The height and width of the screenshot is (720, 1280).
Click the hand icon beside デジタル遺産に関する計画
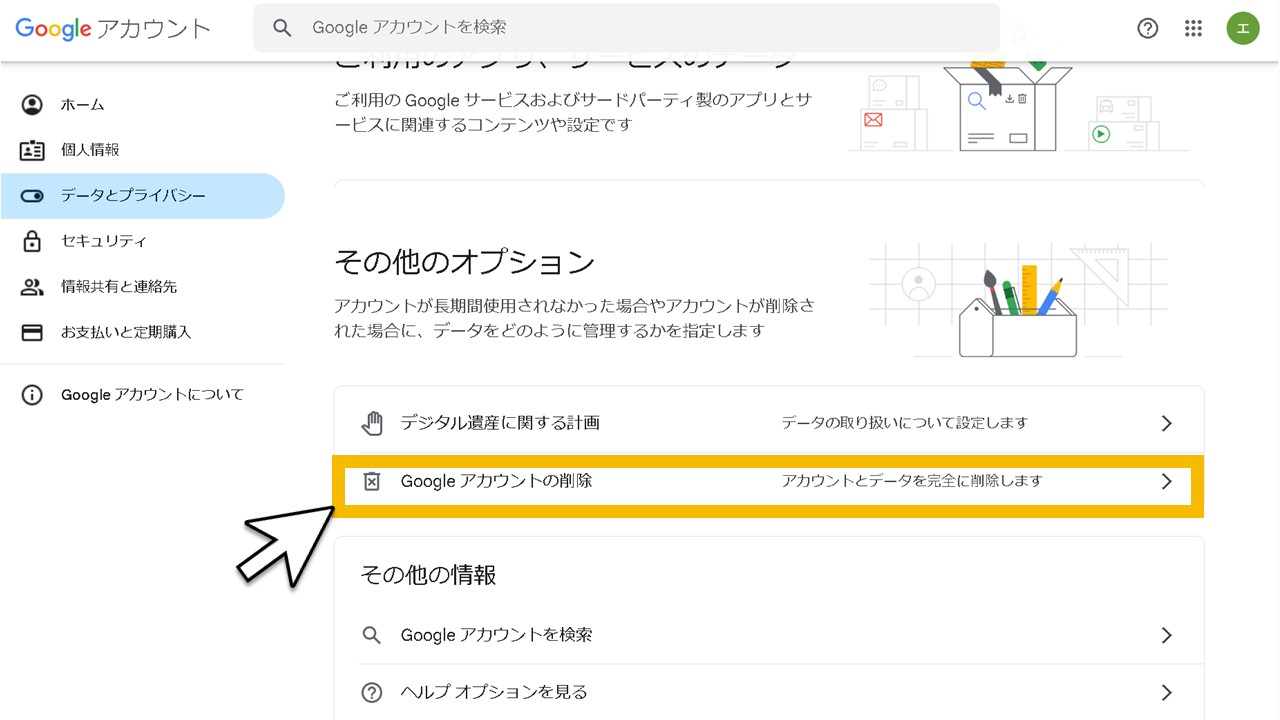point(372,422)
